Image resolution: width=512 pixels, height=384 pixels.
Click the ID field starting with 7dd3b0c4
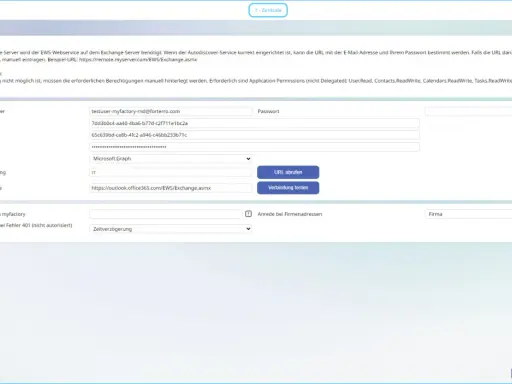[254, 123]
